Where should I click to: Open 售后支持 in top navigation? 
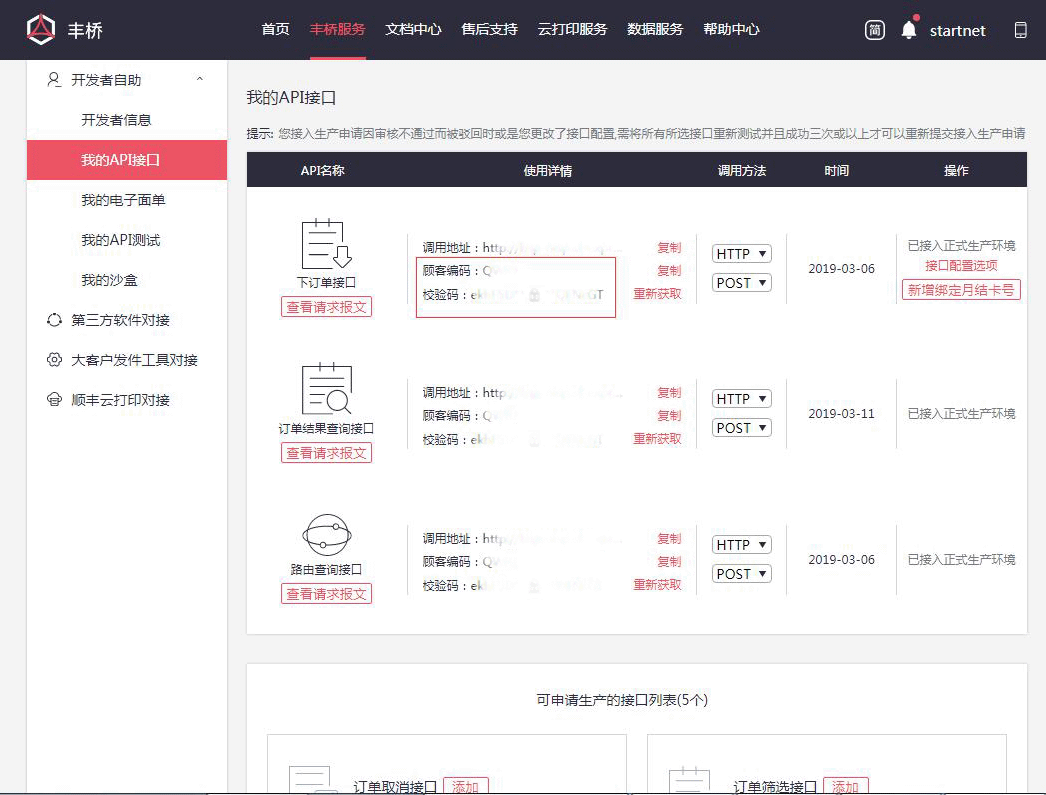(490, 29)
